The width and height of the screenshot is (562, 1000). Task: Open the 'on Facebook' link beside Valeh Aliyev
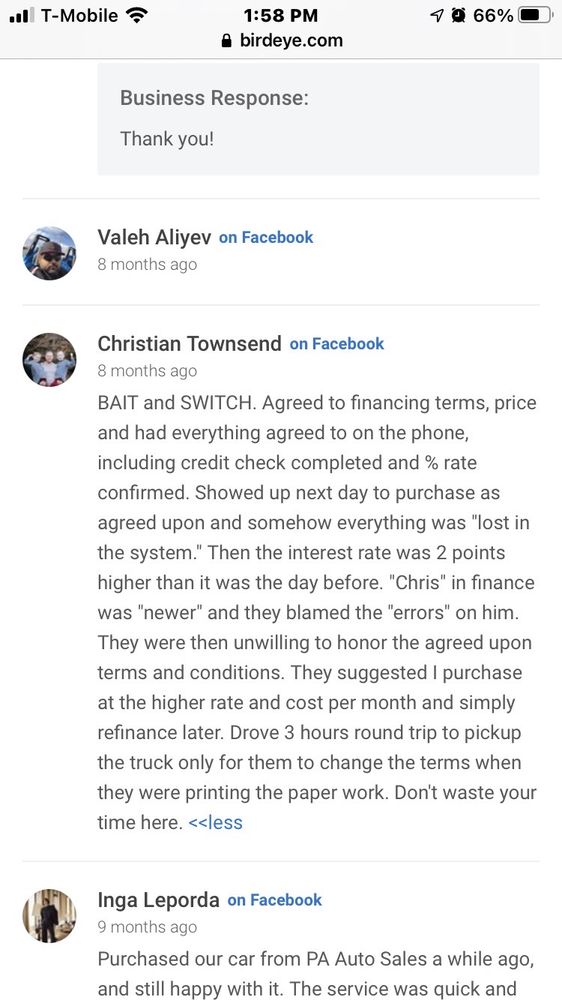(266, 238)
